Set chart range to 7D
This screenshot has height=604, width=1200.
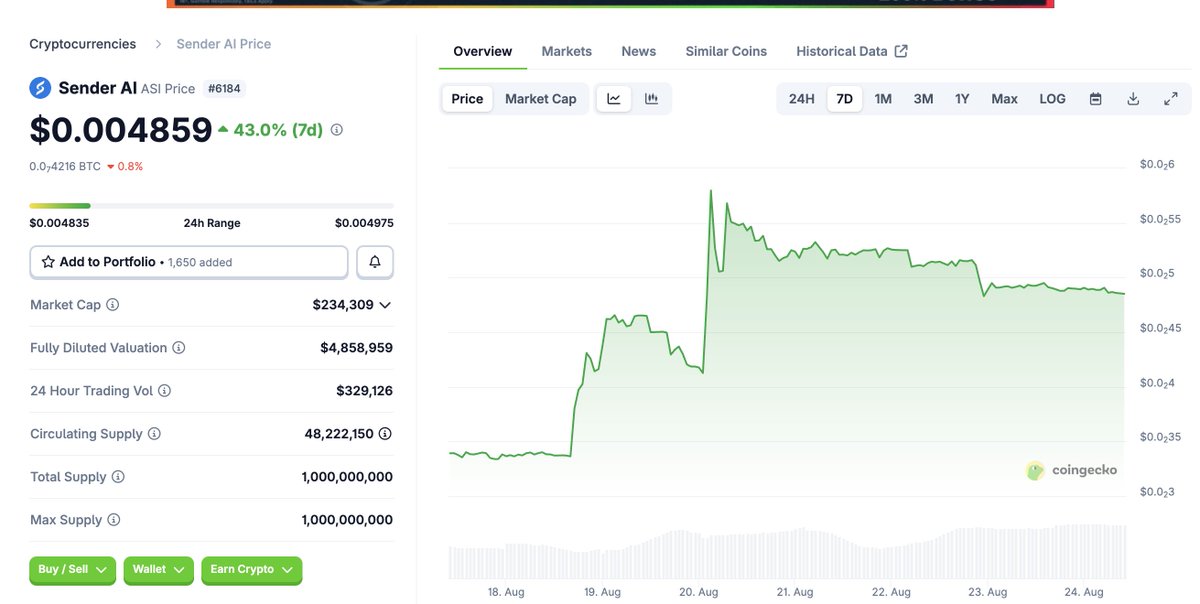[x=845, y=99]
